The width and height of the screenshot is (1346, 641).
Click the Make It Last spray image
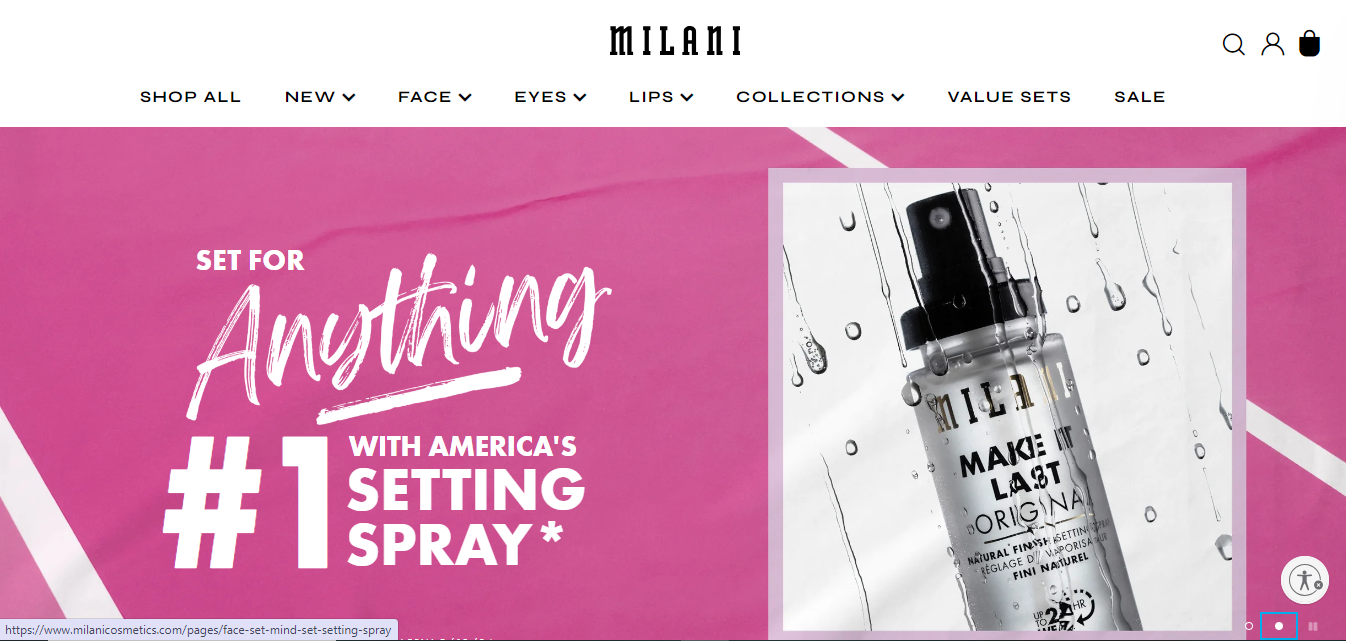click(x=1007, y=405)
